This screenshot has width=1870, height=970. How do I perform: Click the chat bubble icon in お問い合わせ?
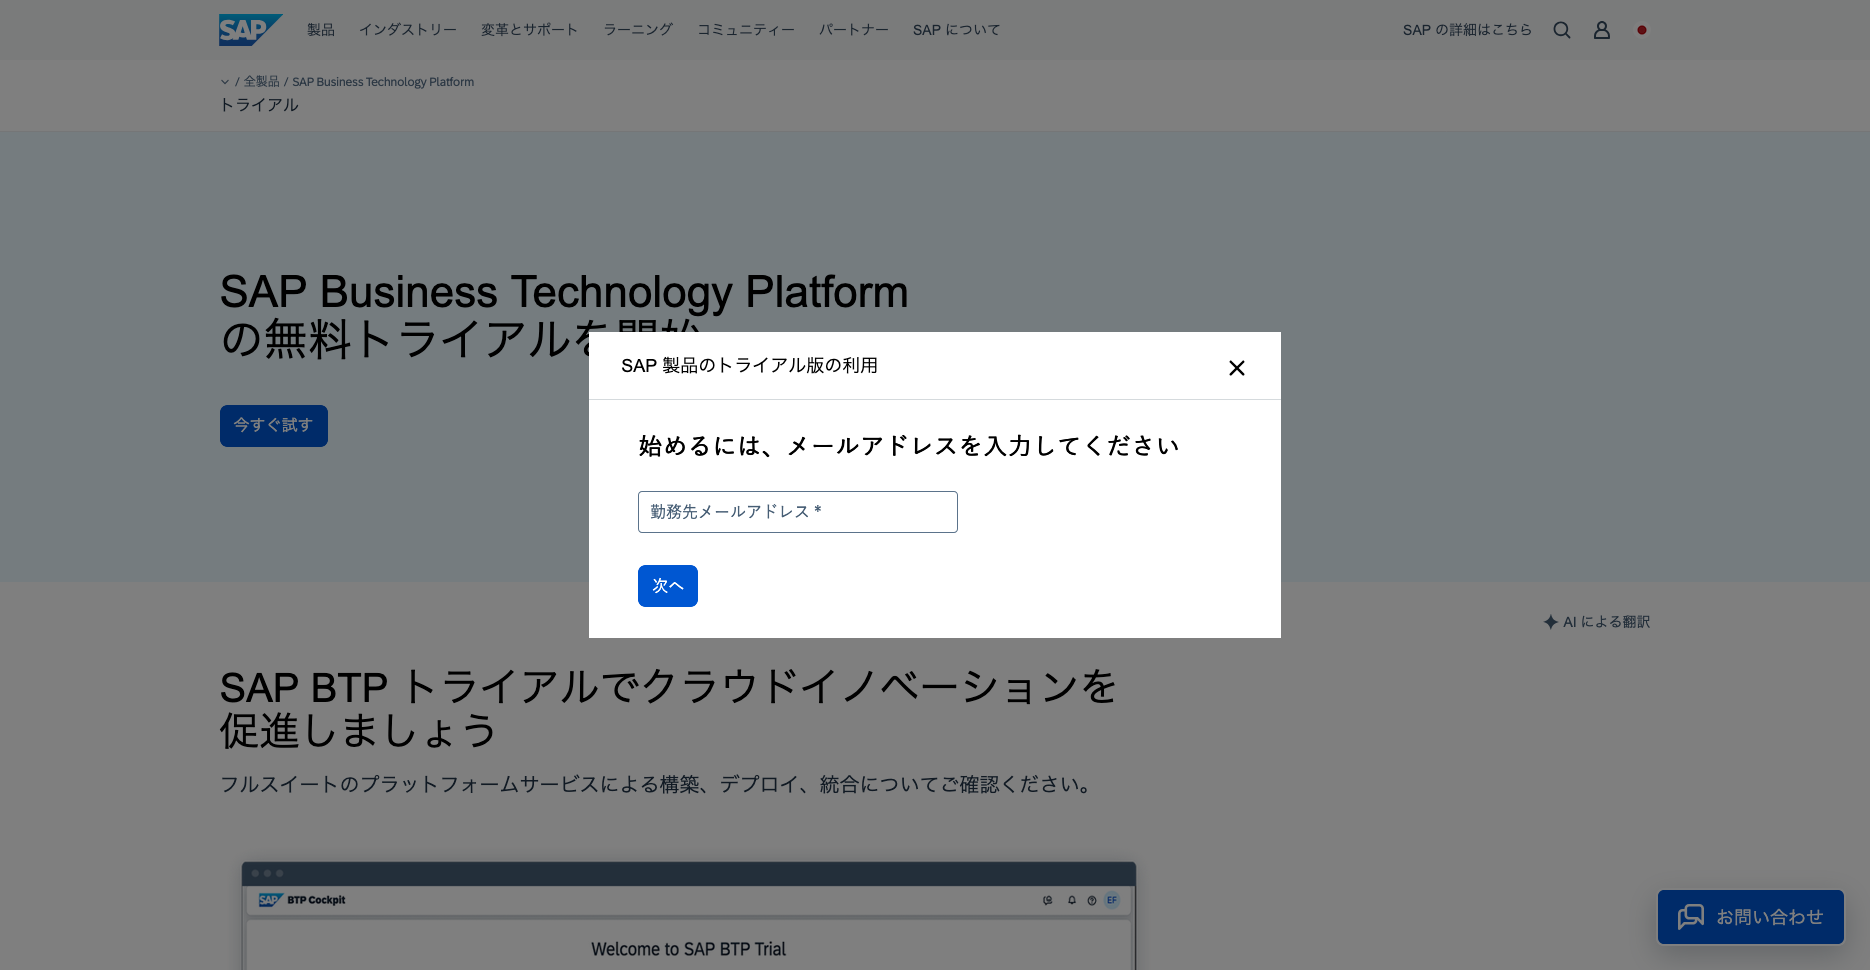point(1691,917)
